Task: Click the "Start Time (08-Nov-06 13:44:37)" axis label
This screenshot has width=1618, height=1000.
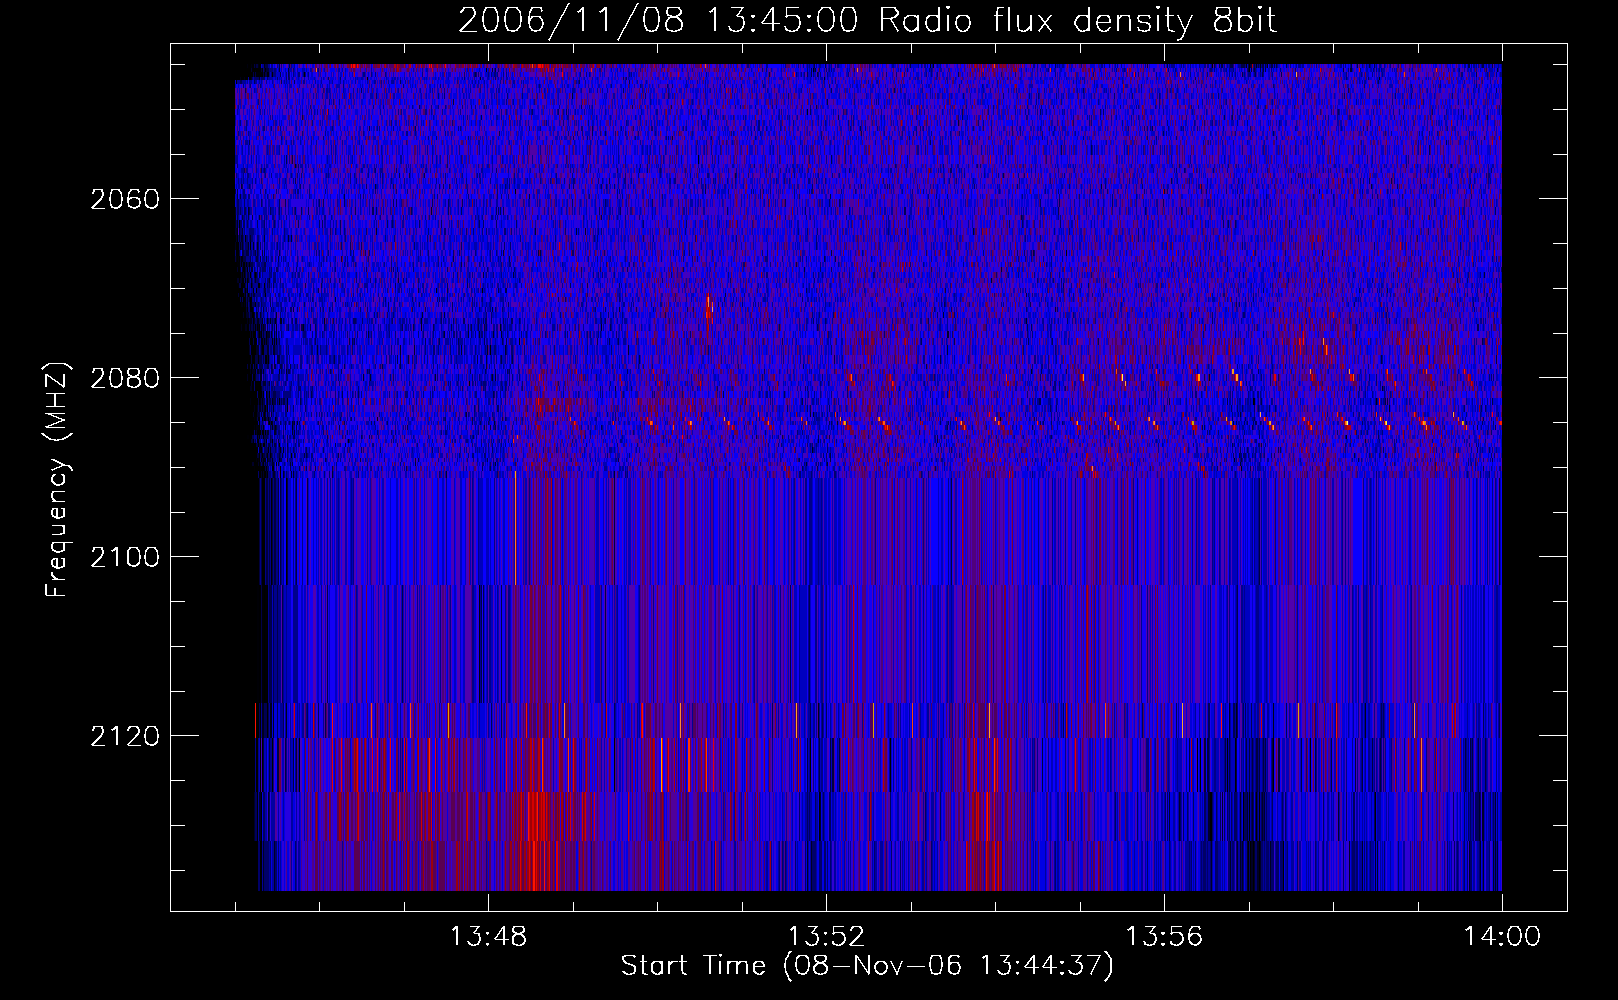Action: (867, 966)
